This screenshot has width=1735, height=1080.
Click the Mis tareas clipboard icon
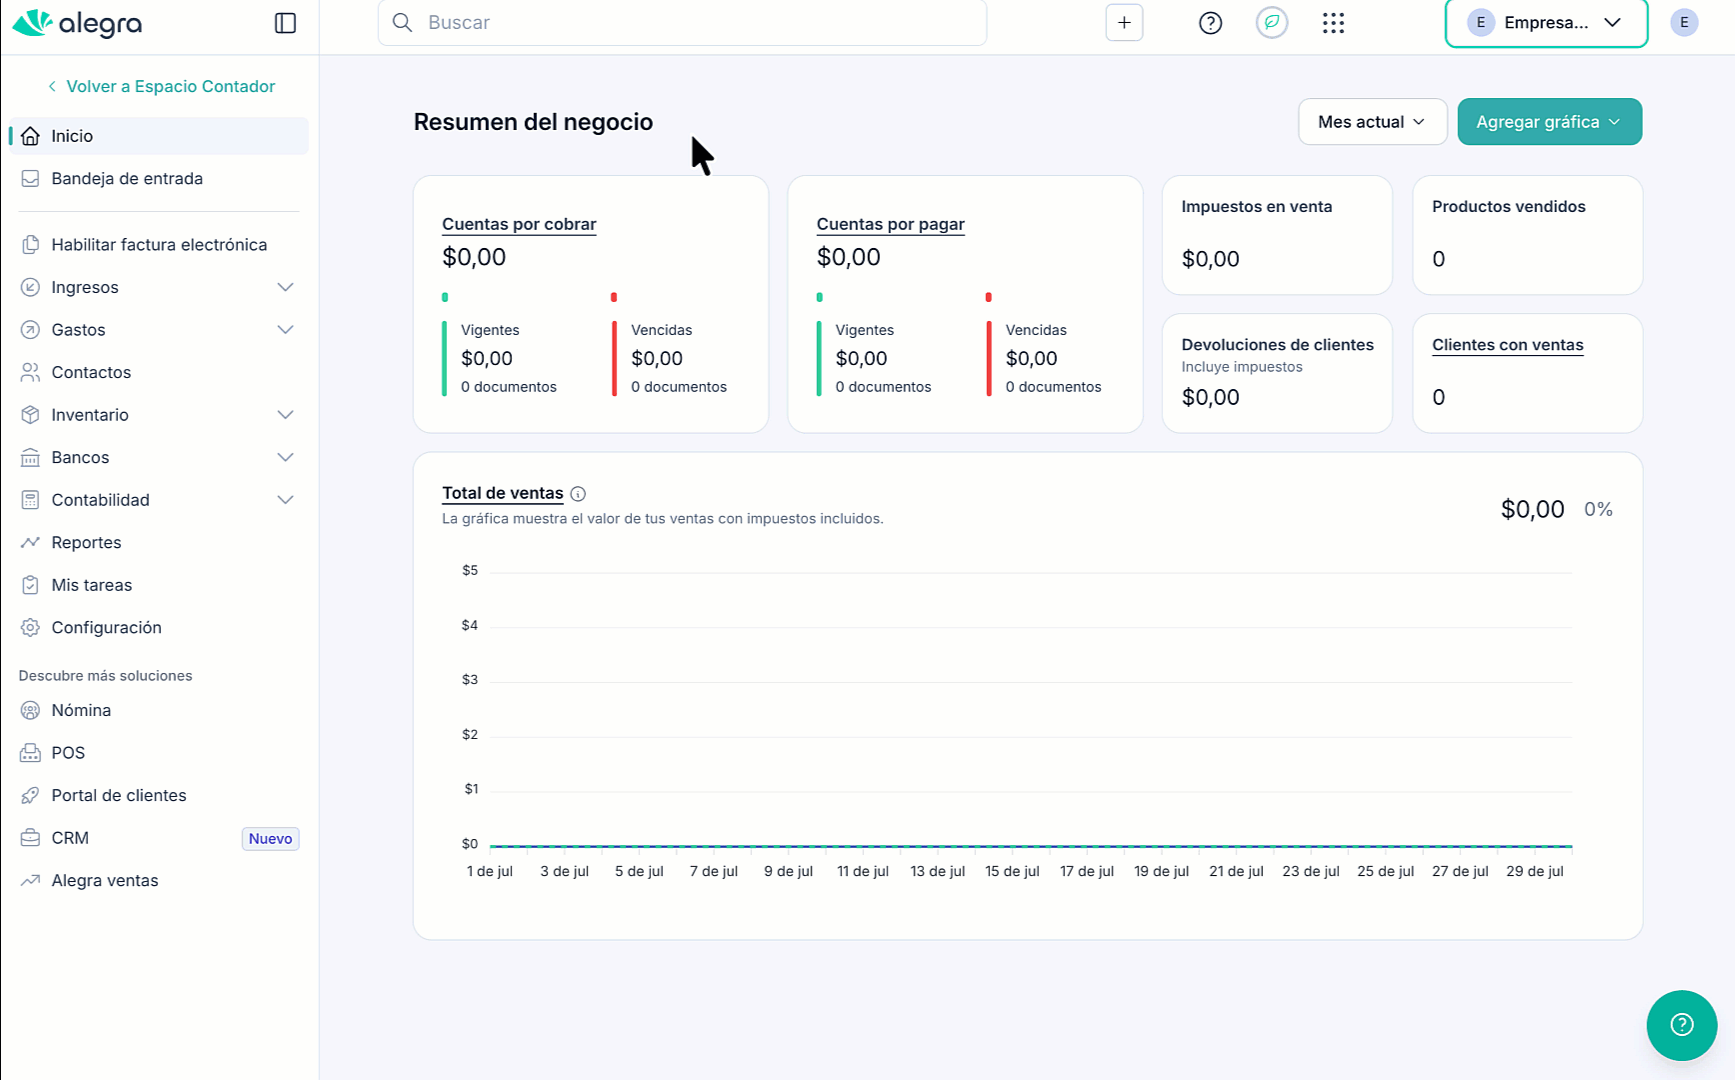click(x=31, y=585)
